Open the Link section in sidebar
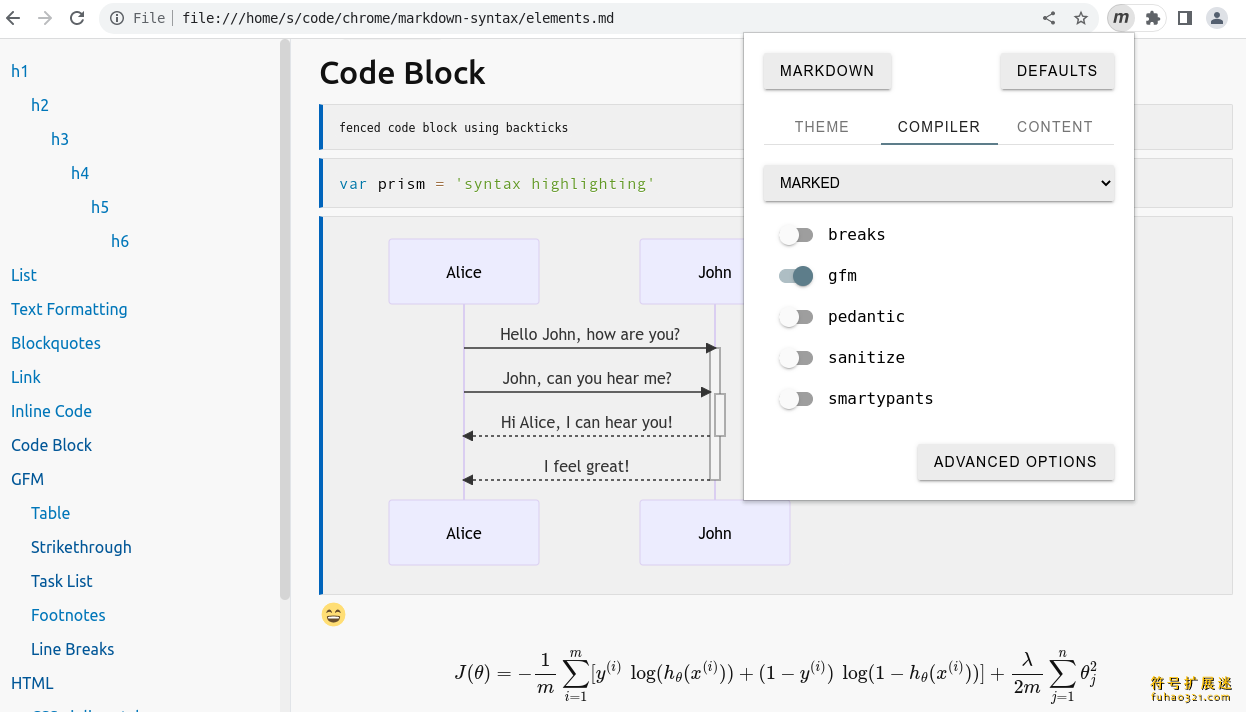This screenshot has height=712, width=1246. point(26,377)
